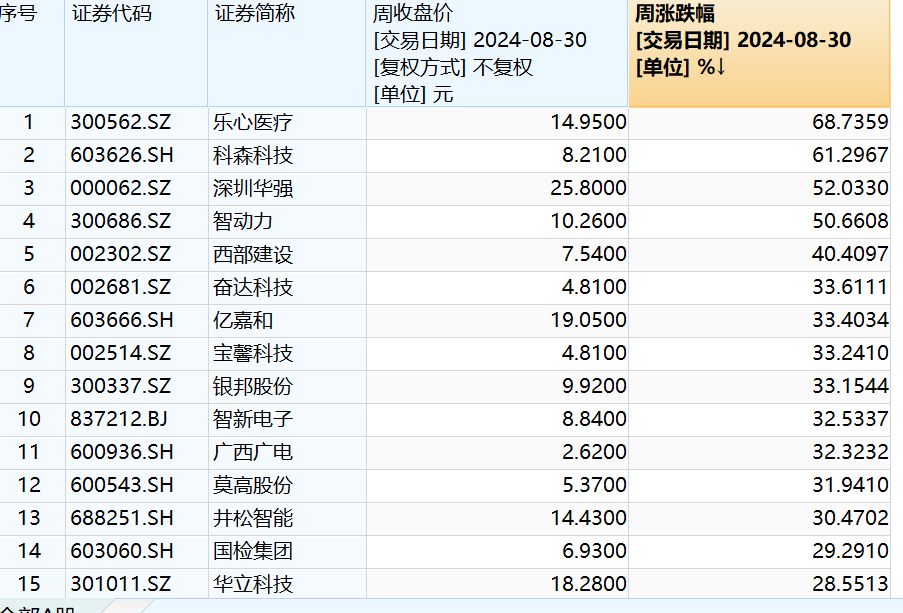Select stock name 乐心医疗

(x=253, y=122)
